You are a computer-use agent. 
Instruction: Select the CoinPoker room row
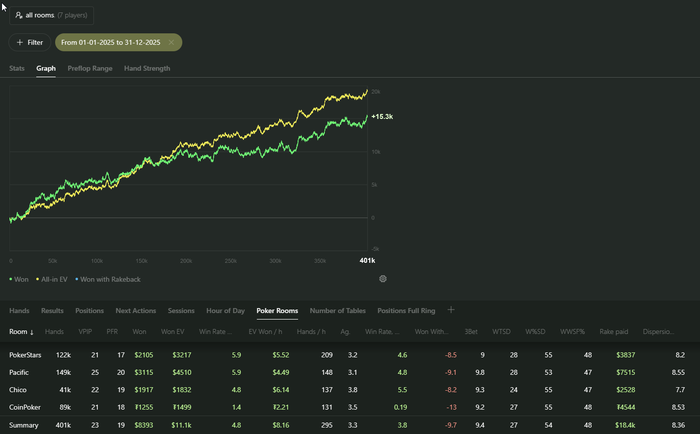(x=350, y=407)
